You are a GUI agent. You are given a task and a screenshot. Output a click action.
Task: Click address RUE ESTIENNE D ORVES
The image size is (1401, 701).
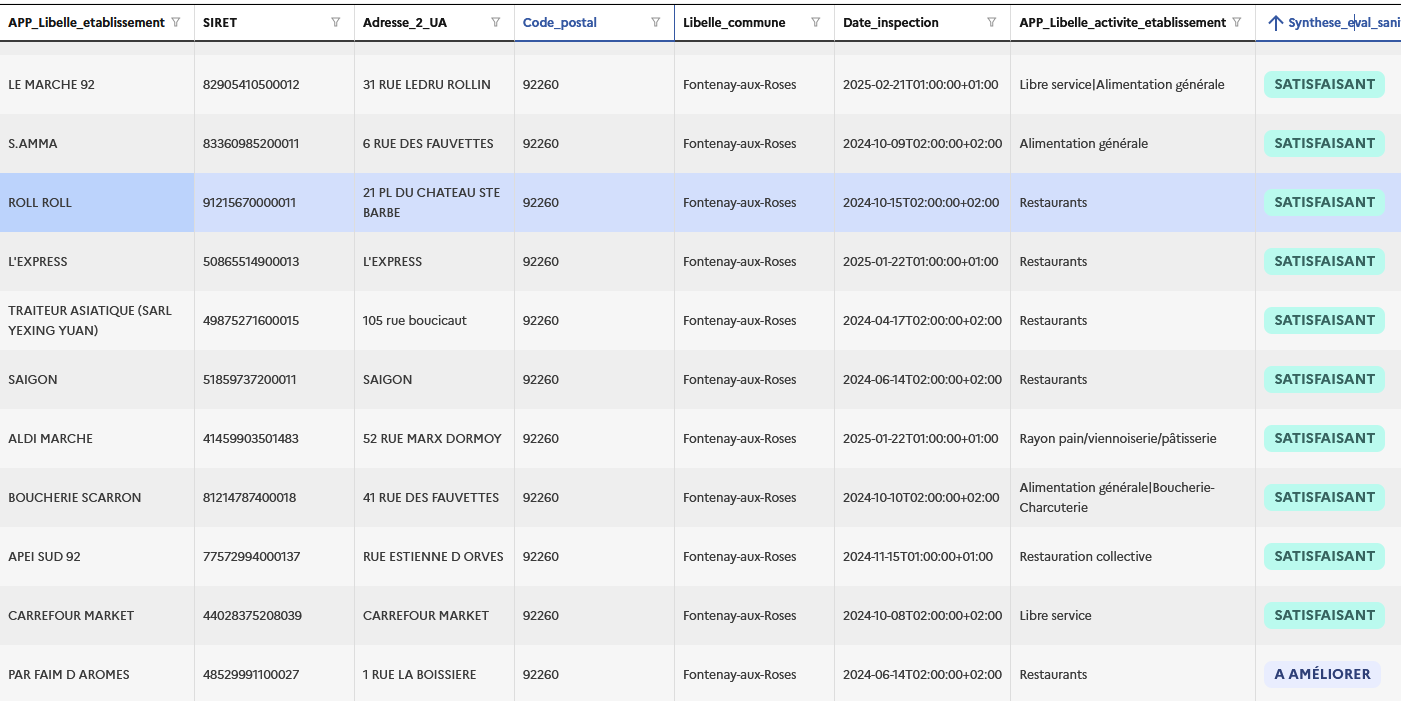(433, 556)
